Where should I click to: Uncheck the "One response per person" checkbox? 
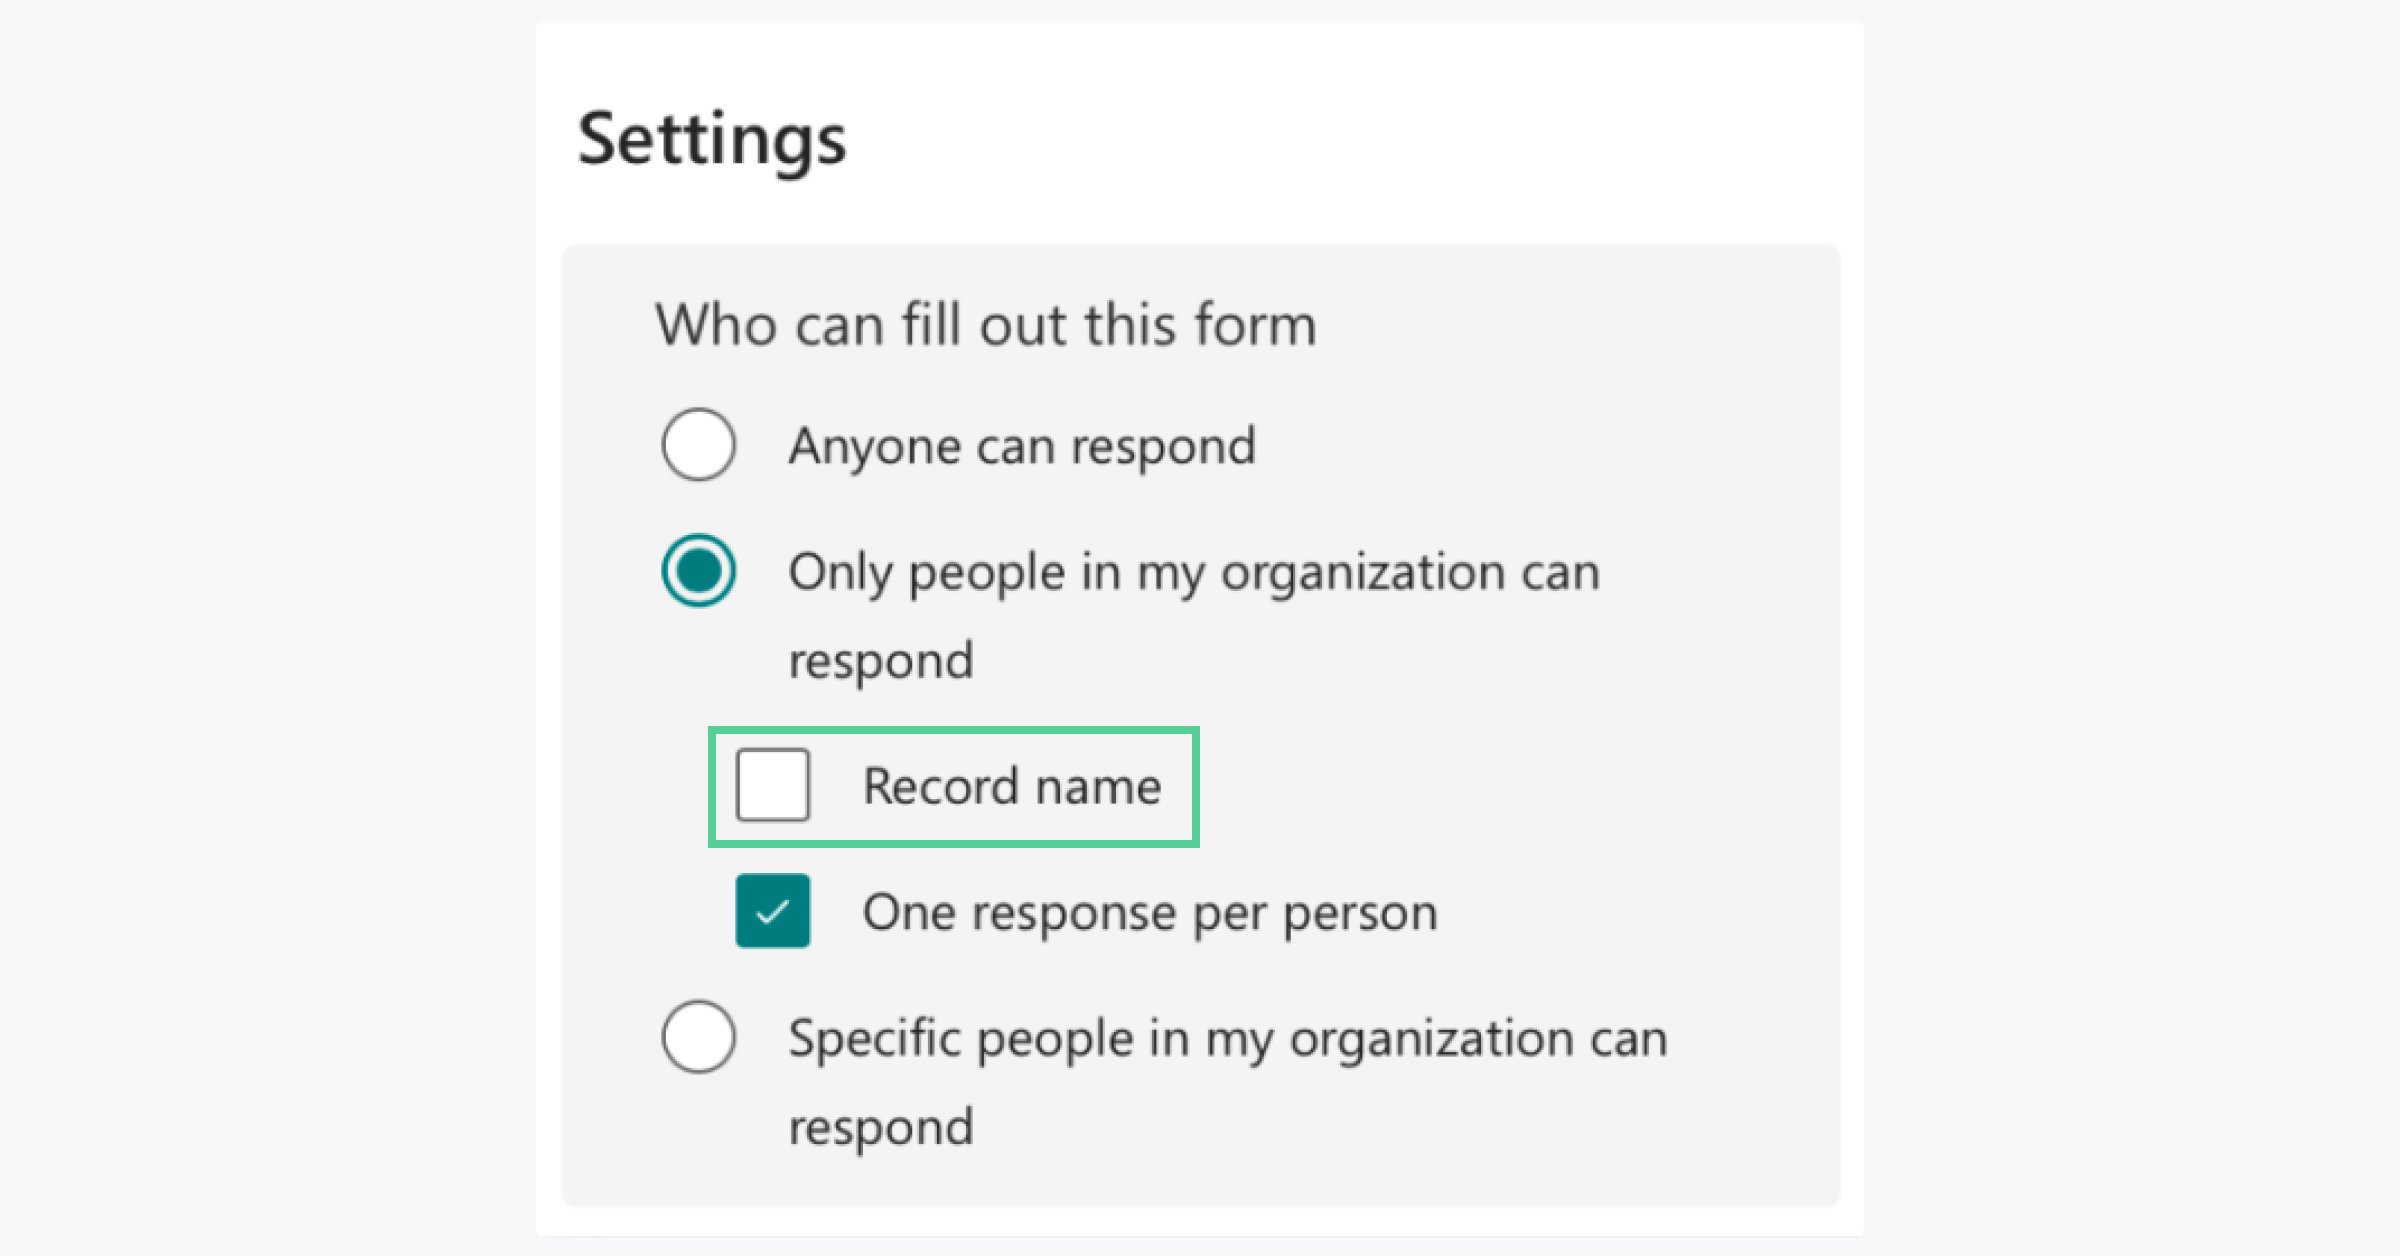pos(772,911)
